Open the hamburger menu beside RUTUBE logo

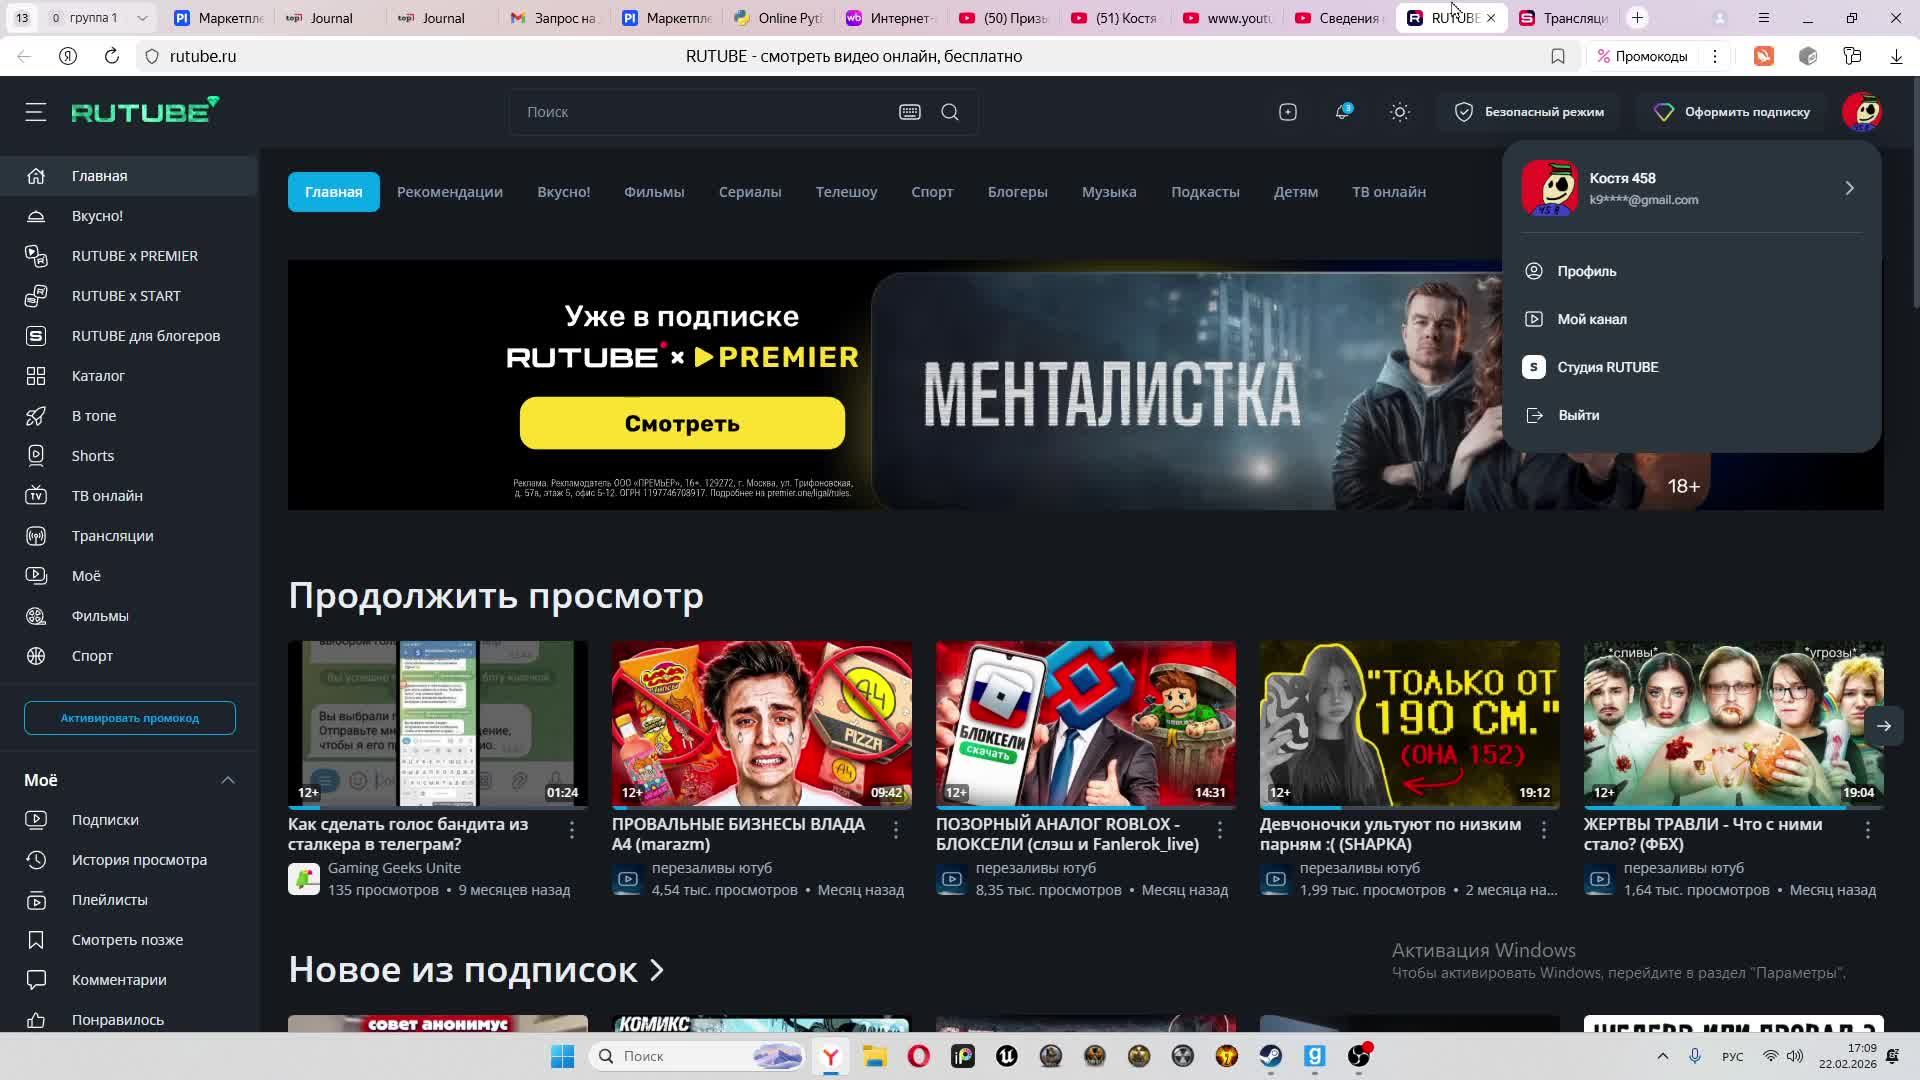click(36, 112)
